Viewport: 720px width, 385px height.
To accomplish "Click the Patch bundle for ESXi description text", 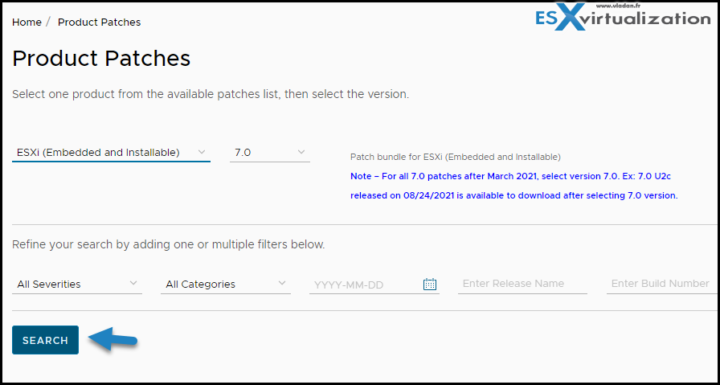I will pyautogui.click(x=455, y=157).
